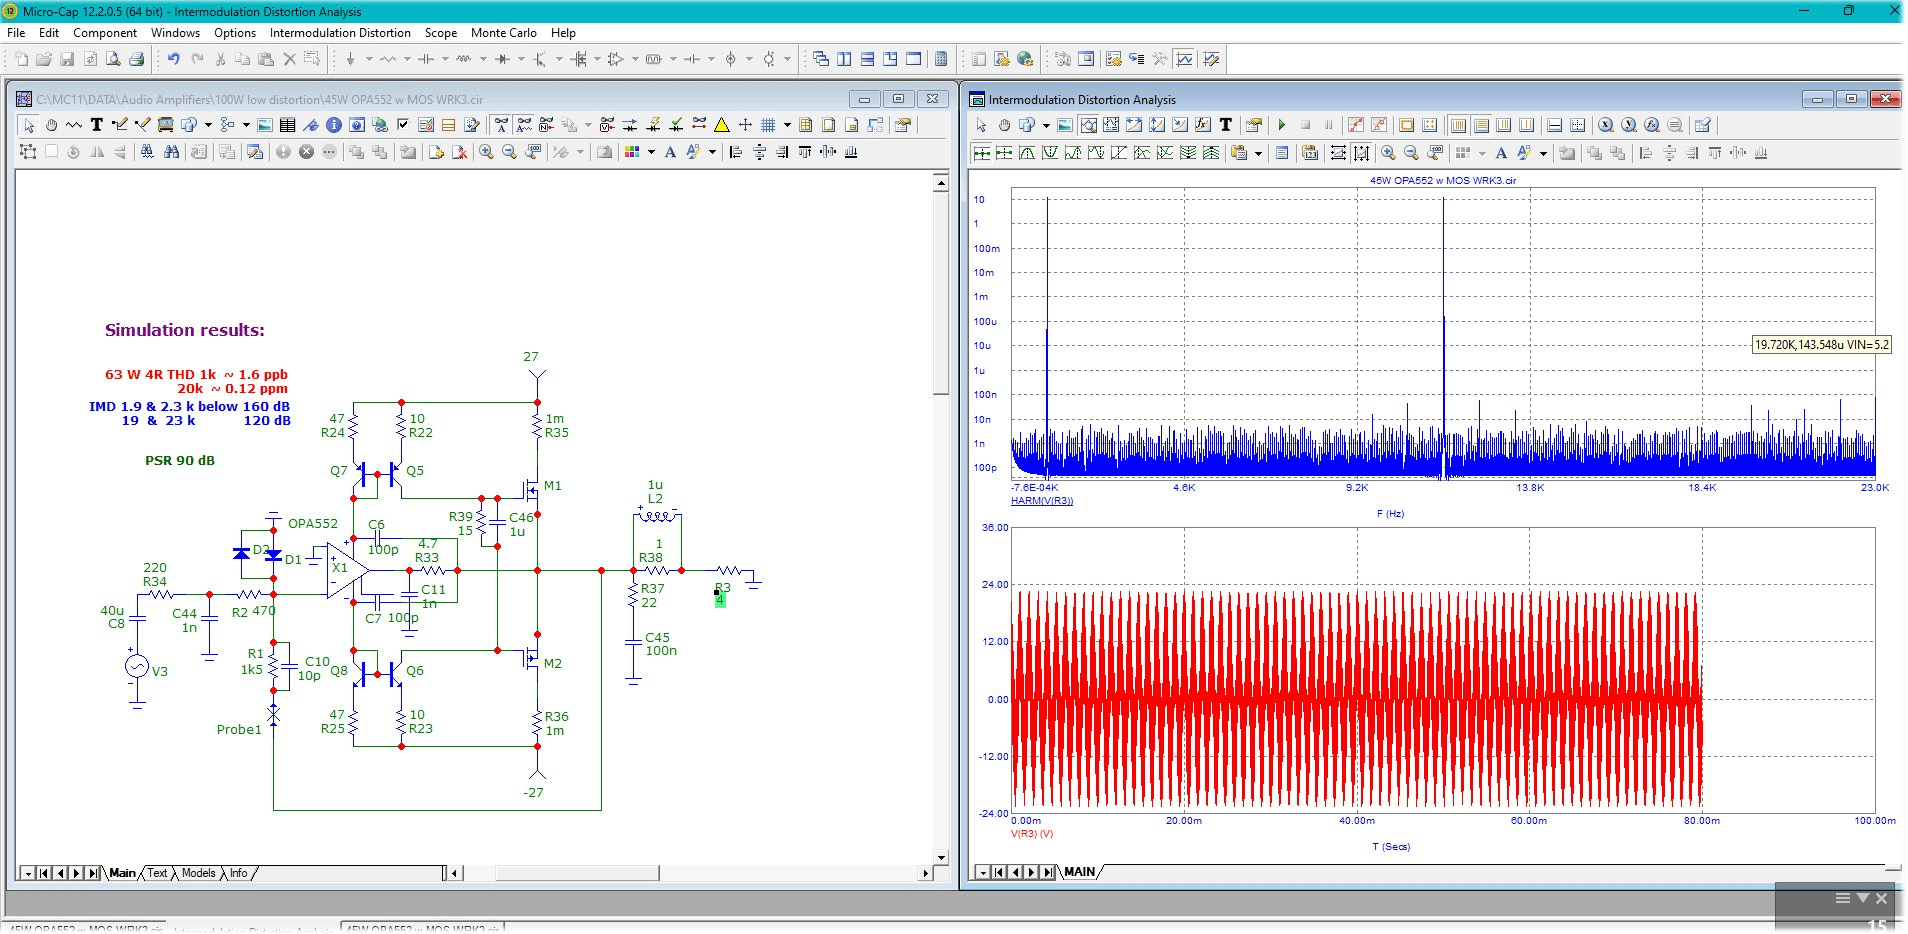Image resolution: width=1908 pixels, height=934 pixels.
Task: Open the clipboard dropdown in analysis toolbar
Action: [1258, 153]
